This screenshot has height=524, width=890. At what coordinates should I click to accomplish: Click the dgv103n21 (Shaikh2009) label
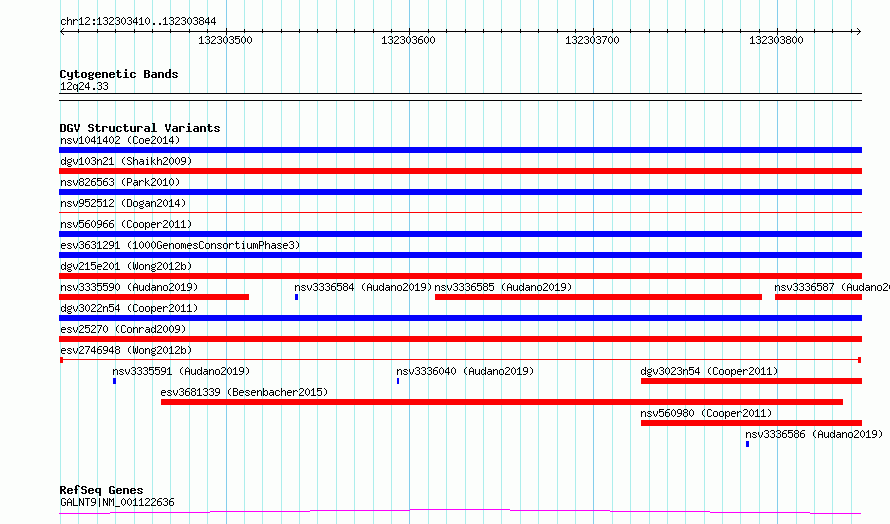[126, 161]
